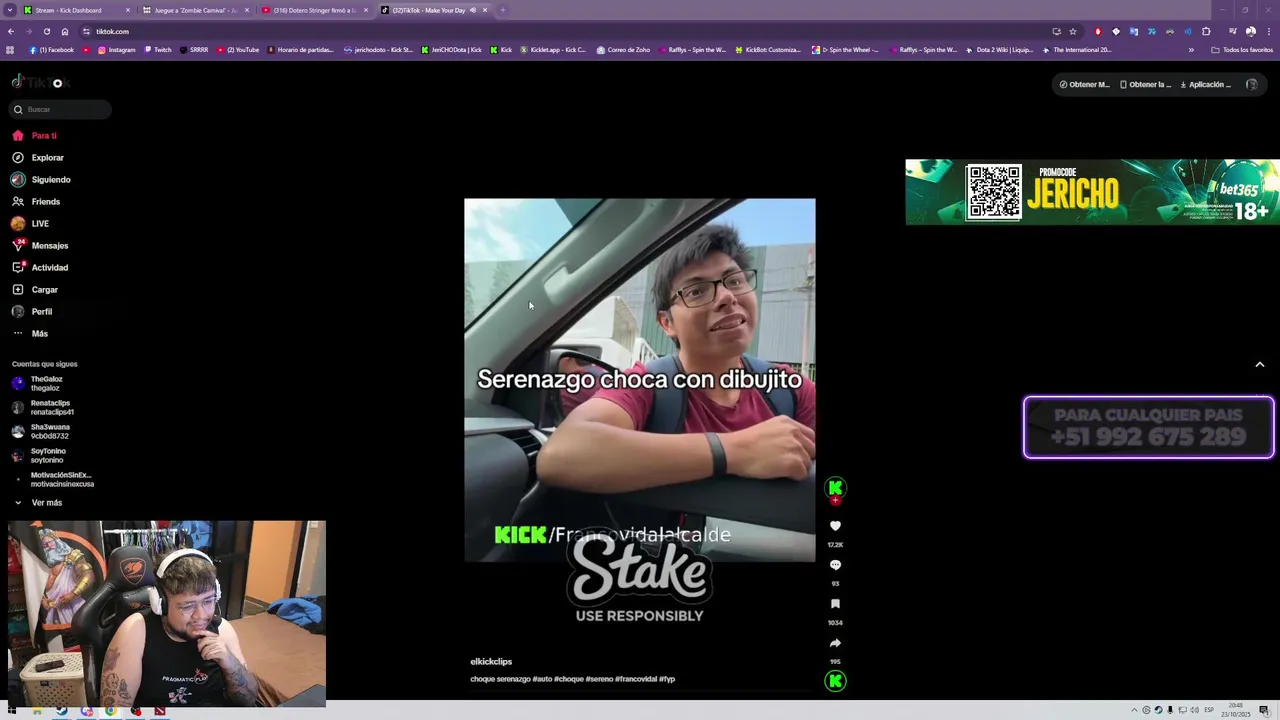Image resolution: width=1280 pixels, height=720 pixels.
Task: Open elkickclips username link
Action: tap(491, 662)
